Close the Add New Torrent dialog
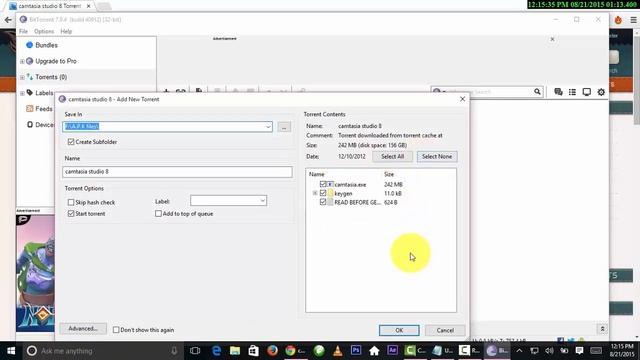The width and height of the screenshot is (640, 360). (462, 99)
